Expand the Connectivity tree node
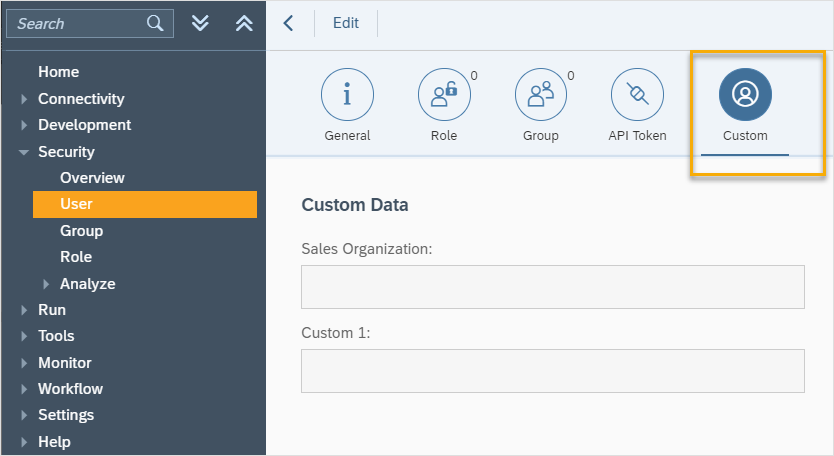Image resolution: width=834 pixels, height=456 pixels. click(24, 99)
